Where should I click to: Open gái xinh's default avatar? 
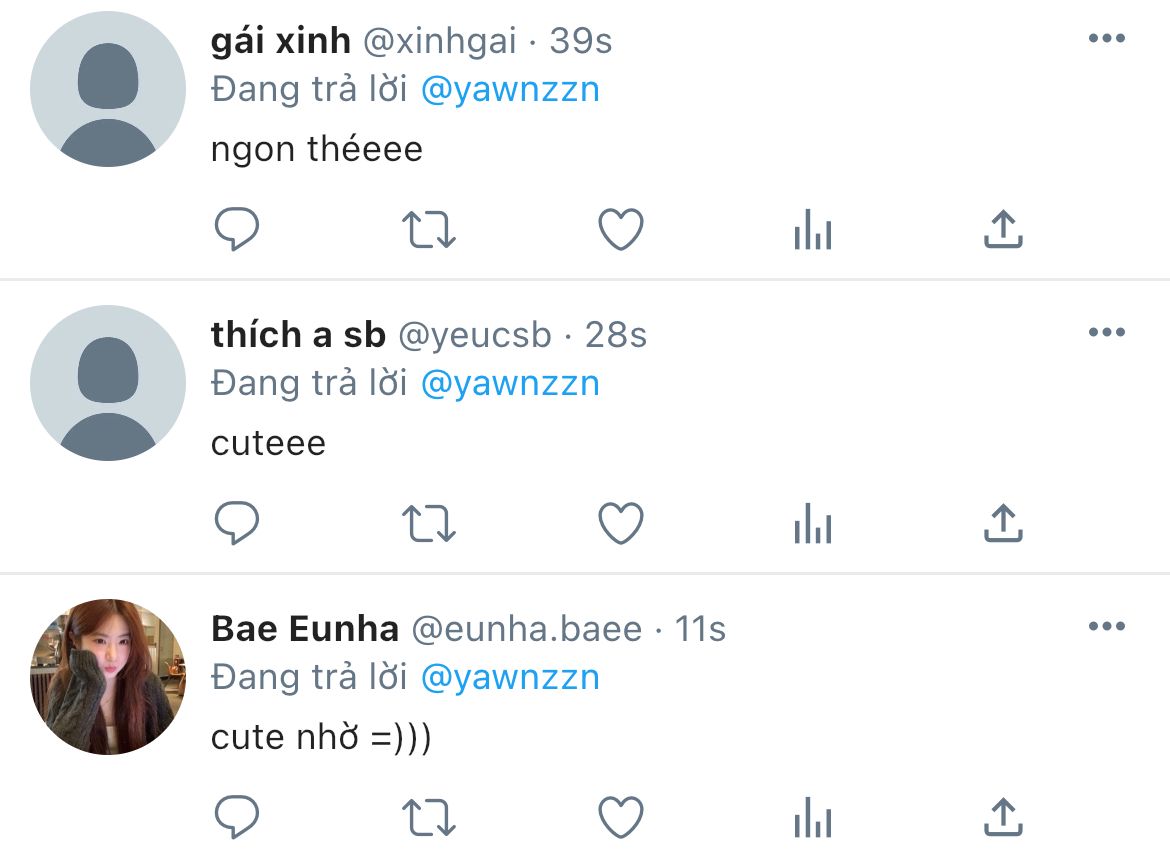(x=108, y=89)
